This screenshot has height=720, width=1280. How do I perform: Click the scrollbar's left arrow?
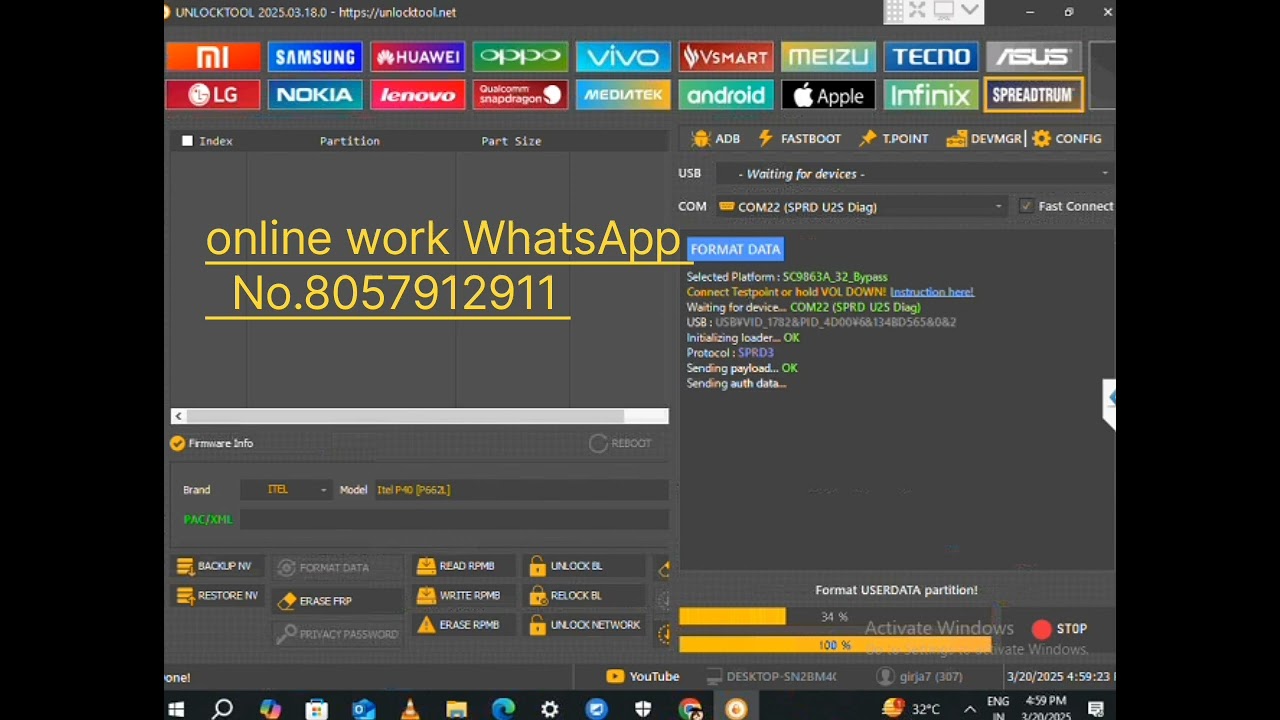[178, 416]
